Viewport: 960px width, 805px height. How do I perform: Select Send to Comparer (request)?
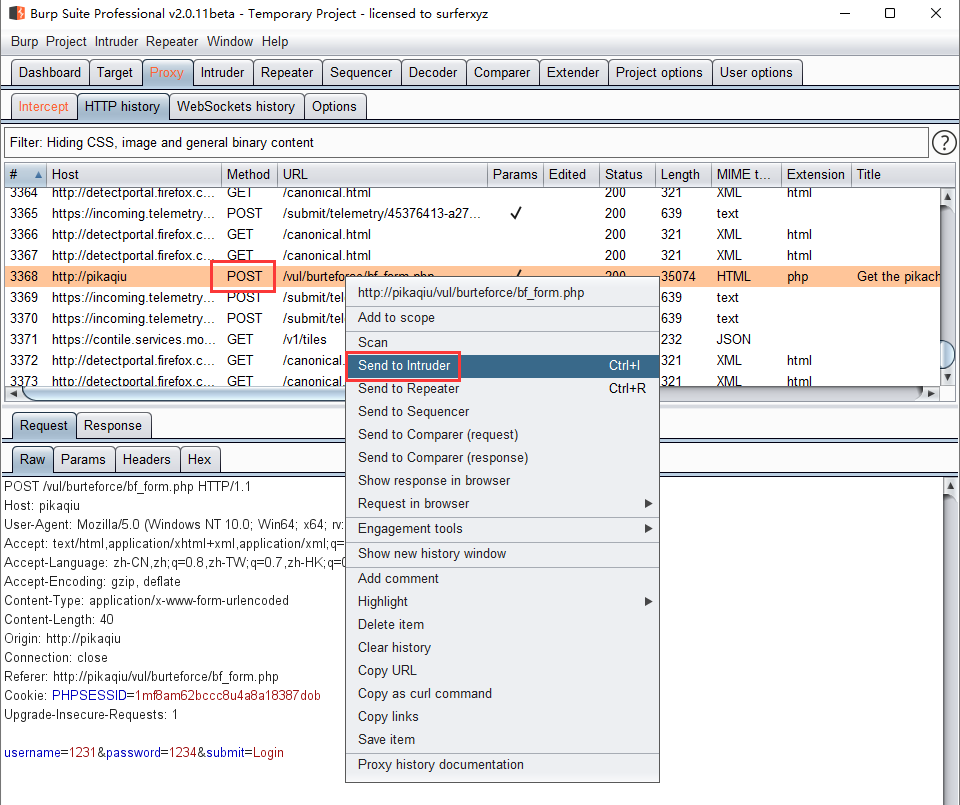(x=502, y=435)
